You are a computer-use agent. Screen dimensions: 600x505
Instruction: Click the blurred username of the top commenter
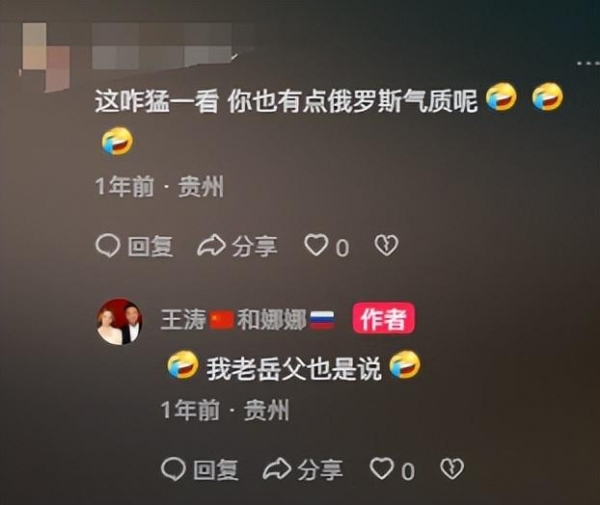tap(173, 45)
